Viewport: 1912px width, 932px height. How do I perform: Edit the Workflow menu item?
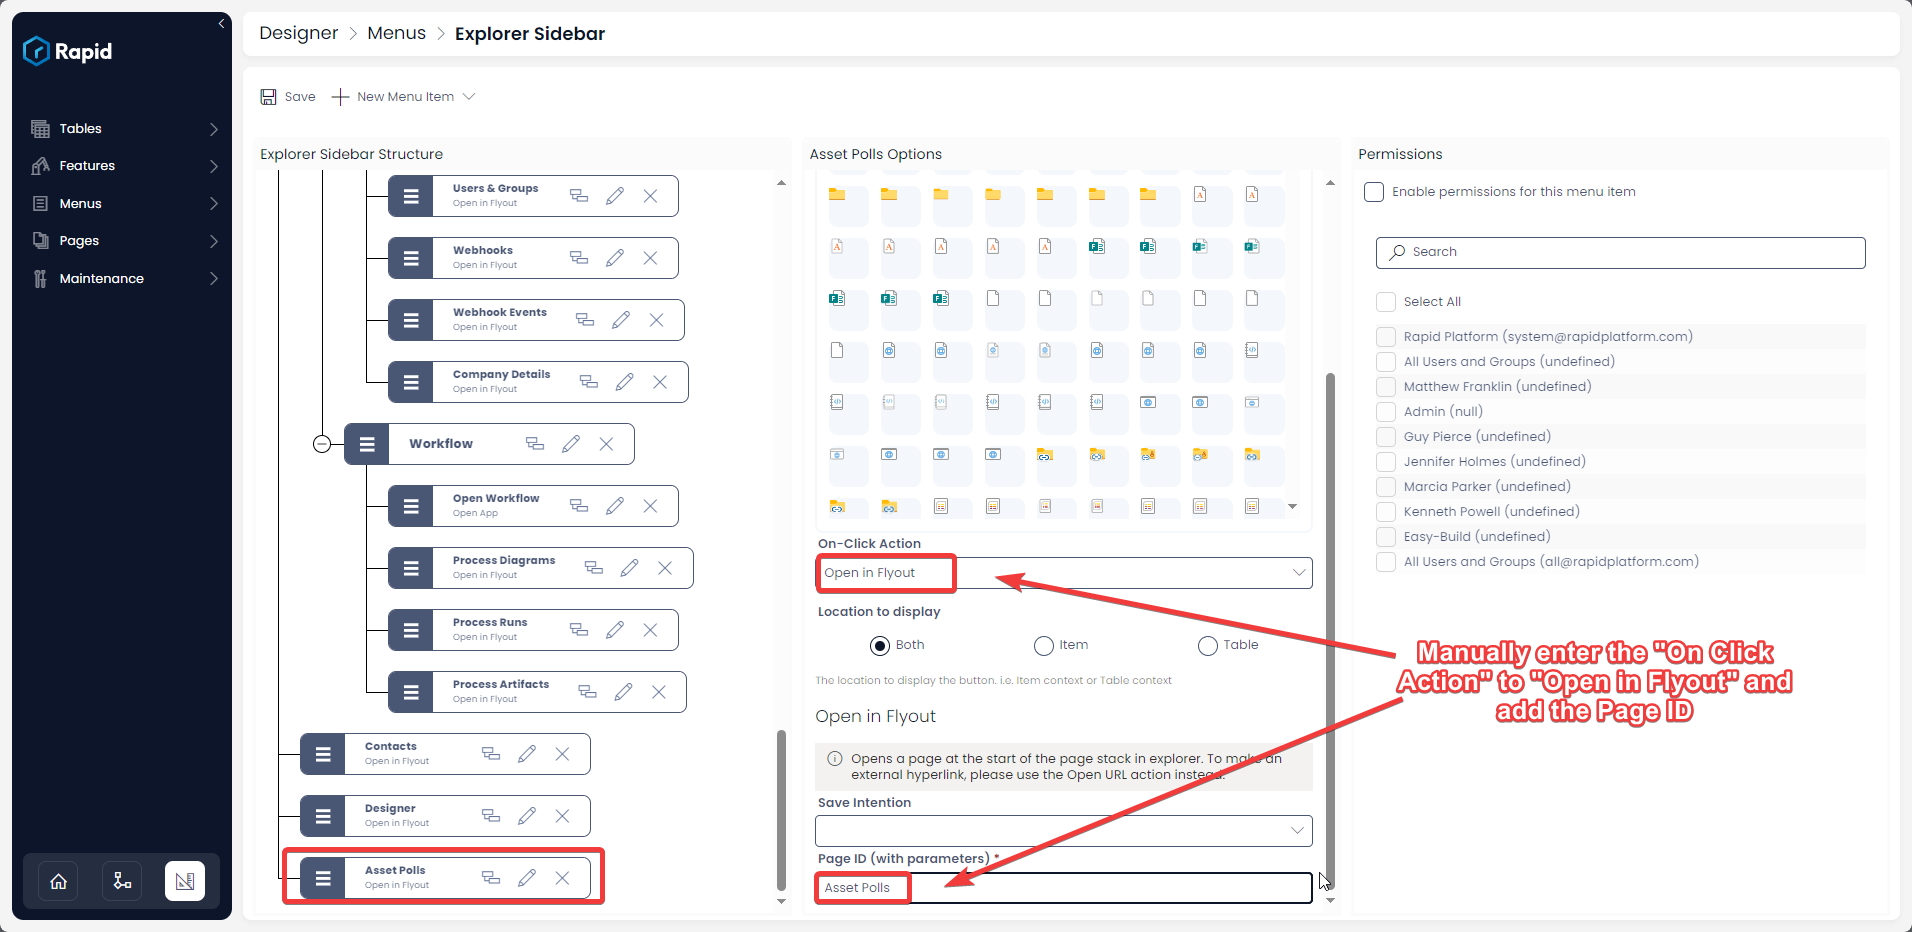[x=571, y=444]
